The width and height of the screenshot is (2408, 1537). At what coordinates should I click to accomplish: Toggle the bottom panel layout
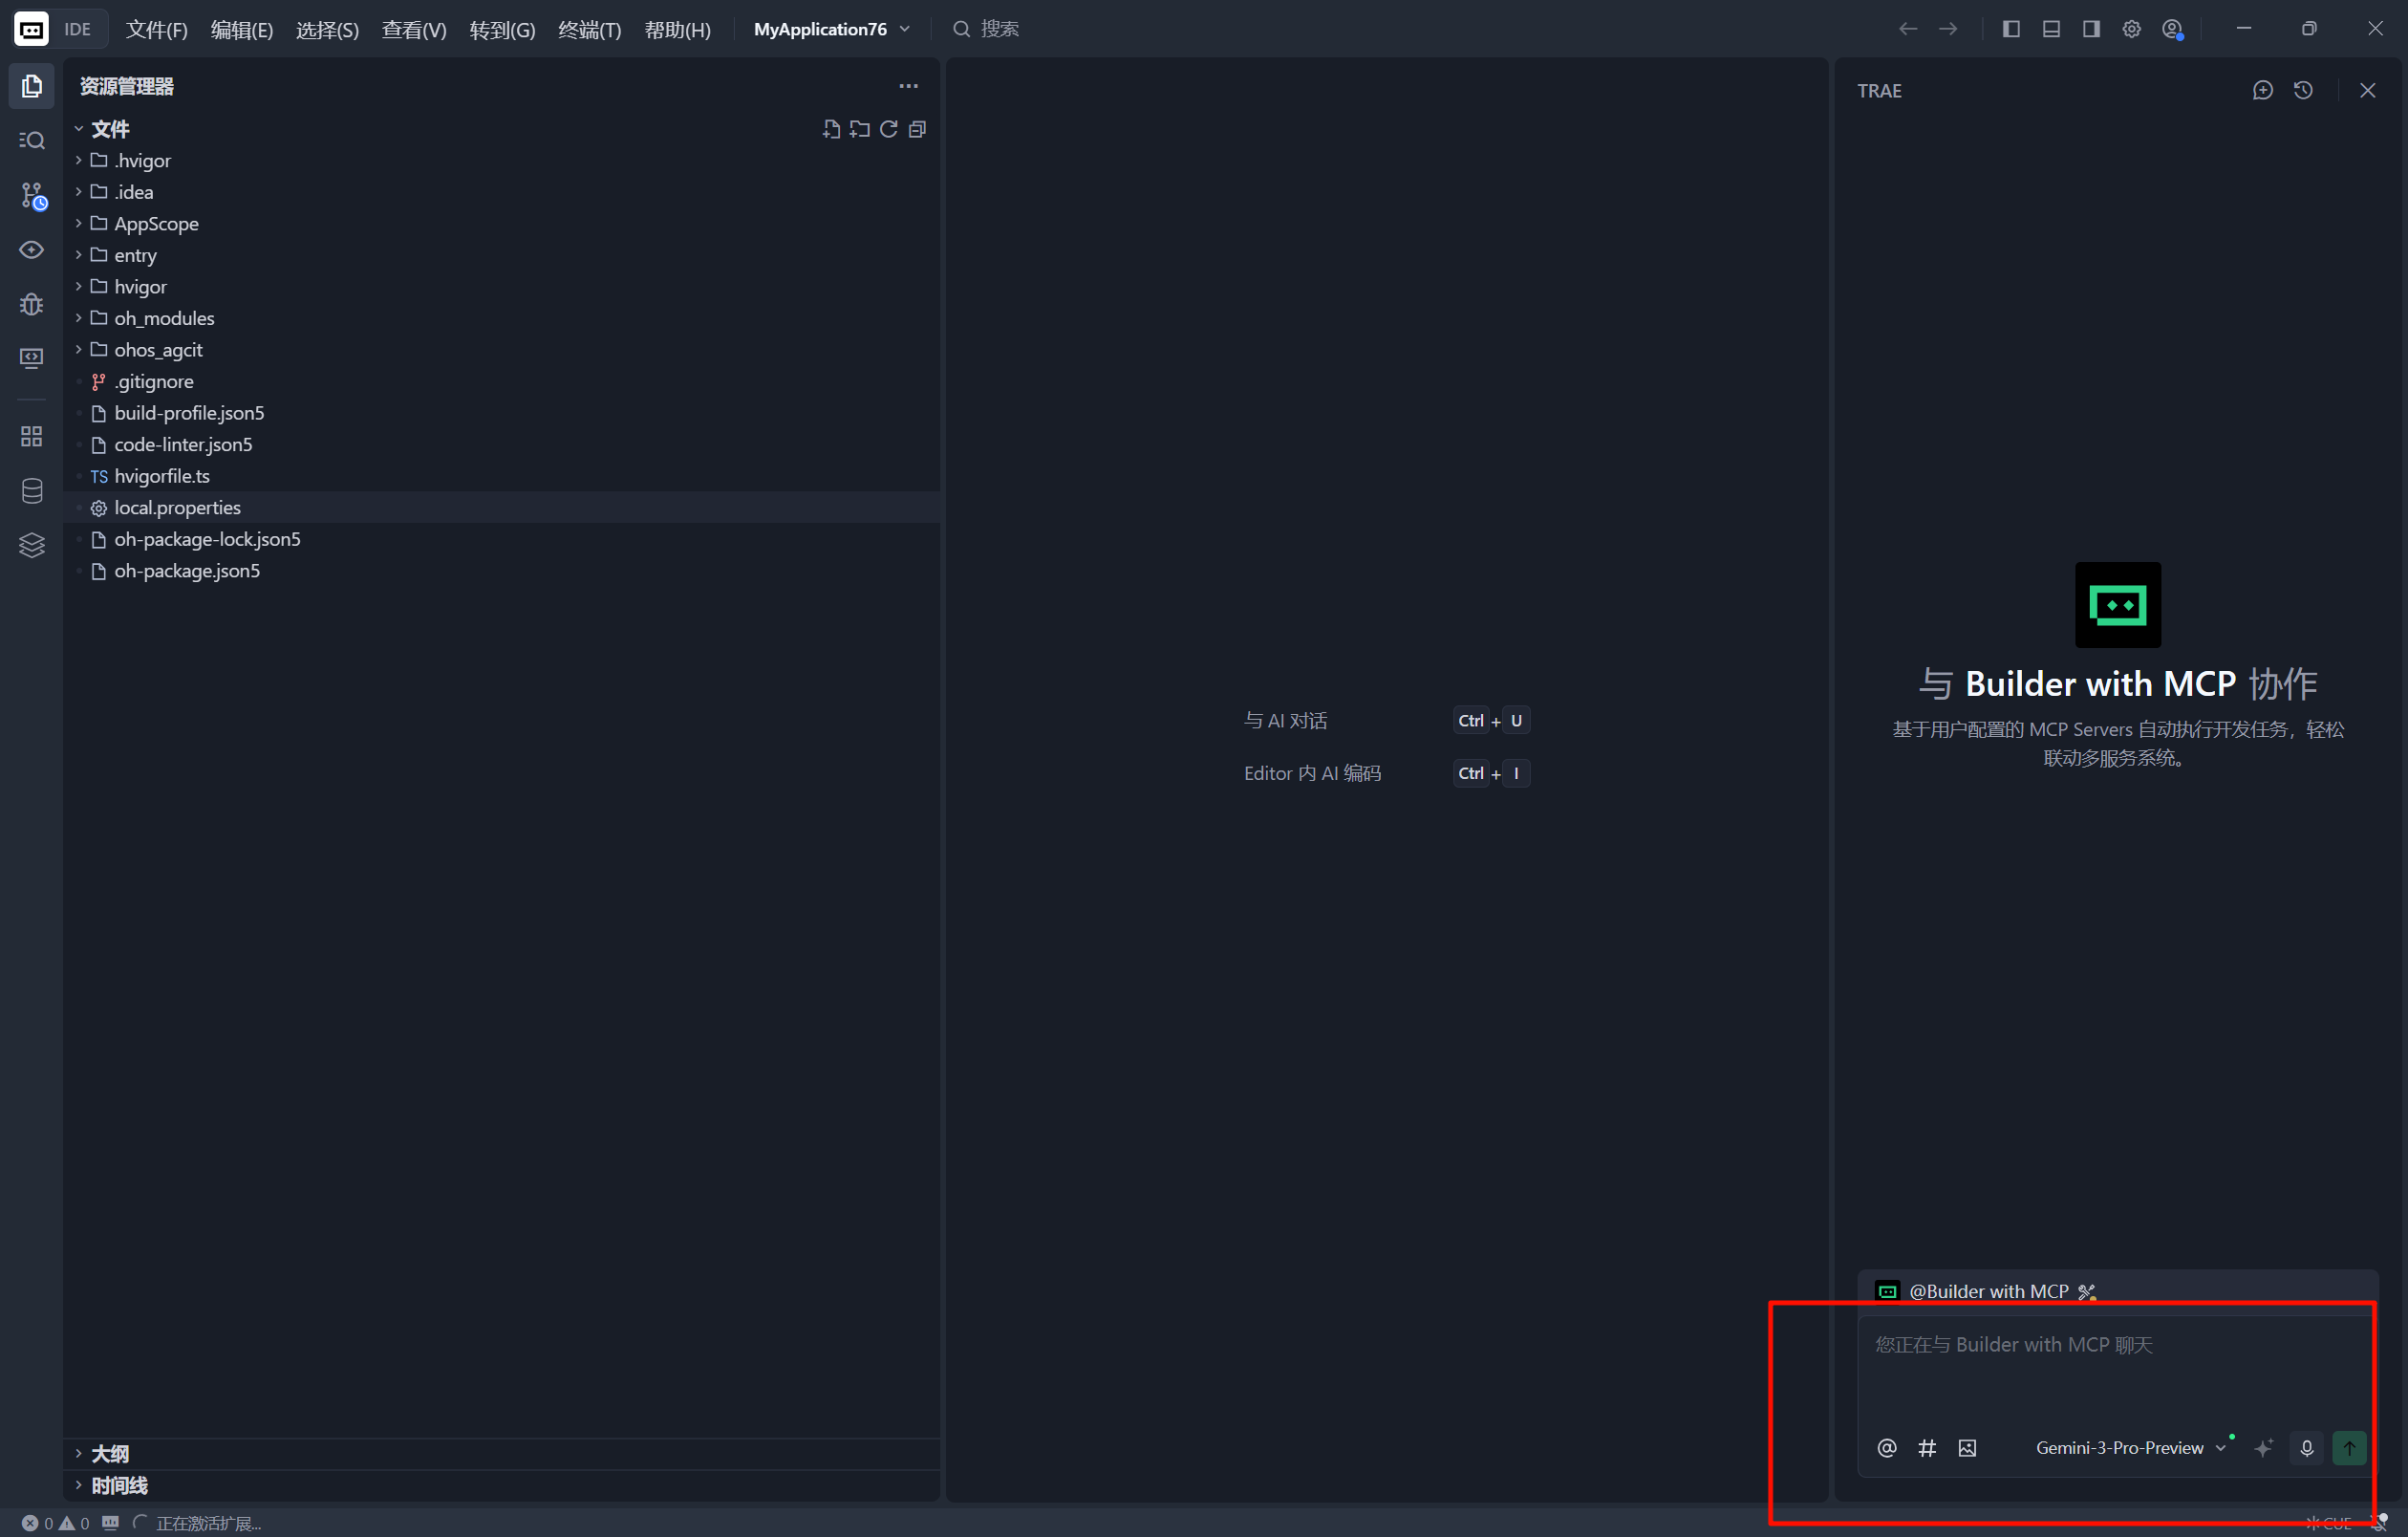[2051, 29]
